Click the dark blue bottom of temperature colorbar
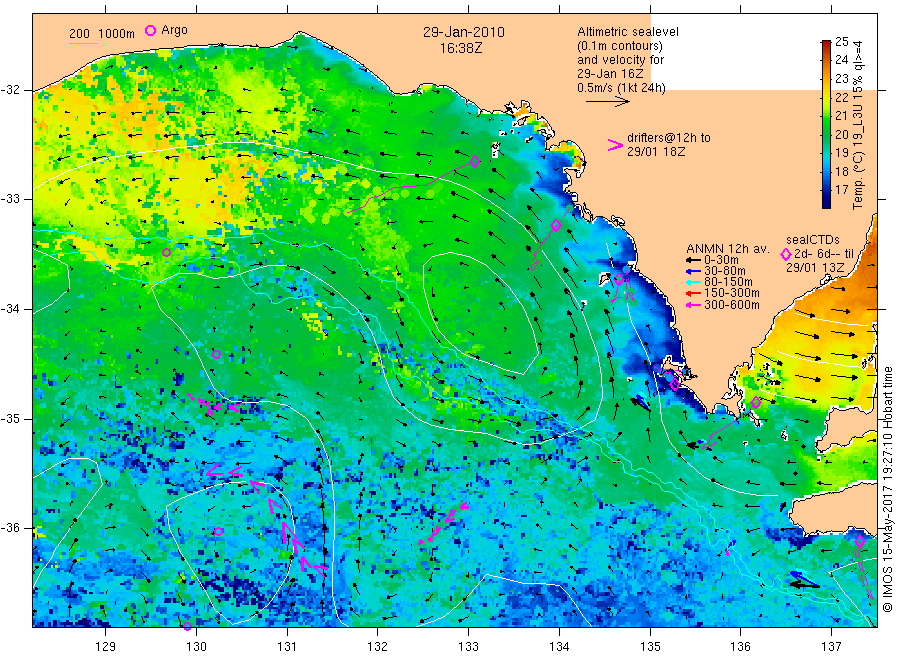Image resolution: width=900 pixels, height=660 pixels. [x=826, y=204]
